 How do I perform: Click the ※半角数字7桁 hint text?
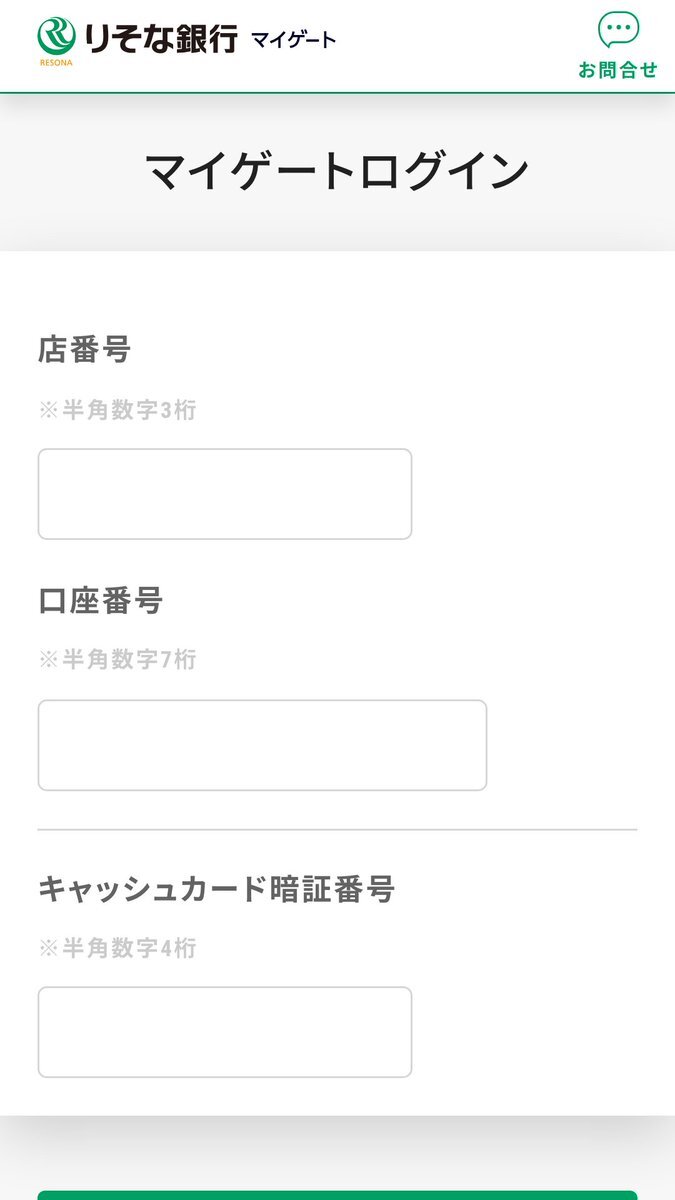117,660
